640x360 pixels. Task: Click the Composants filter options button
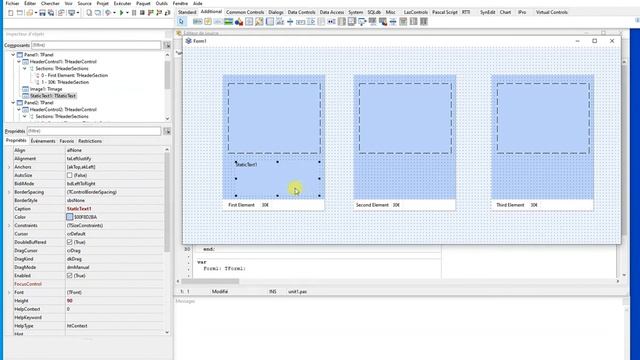coord(167,45)
